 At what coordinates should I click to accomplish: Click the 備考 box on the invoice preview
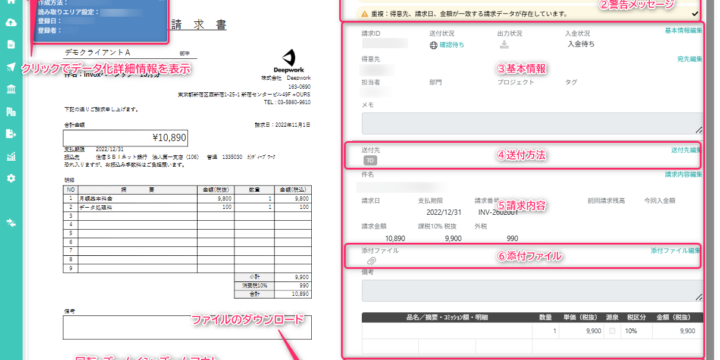187,327
